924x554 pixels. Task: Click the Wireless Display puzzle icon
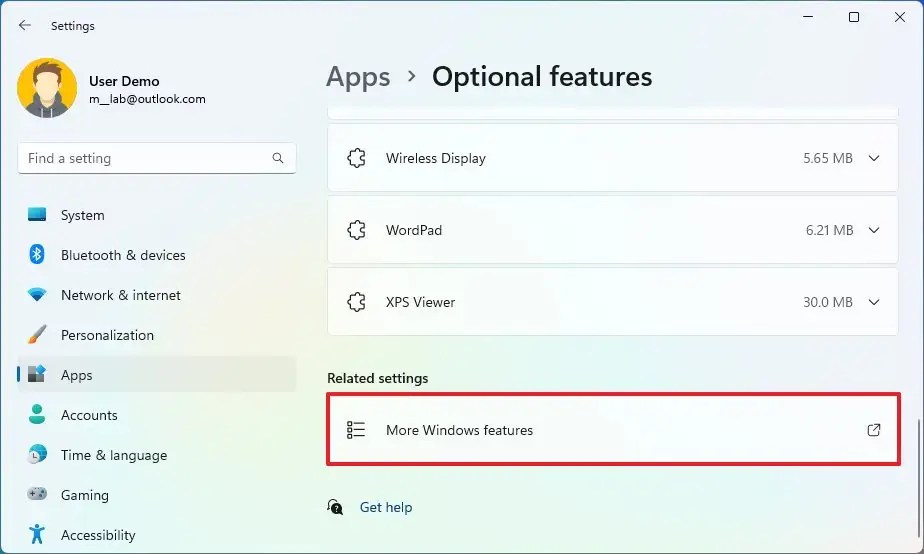[x=357, y=158]
